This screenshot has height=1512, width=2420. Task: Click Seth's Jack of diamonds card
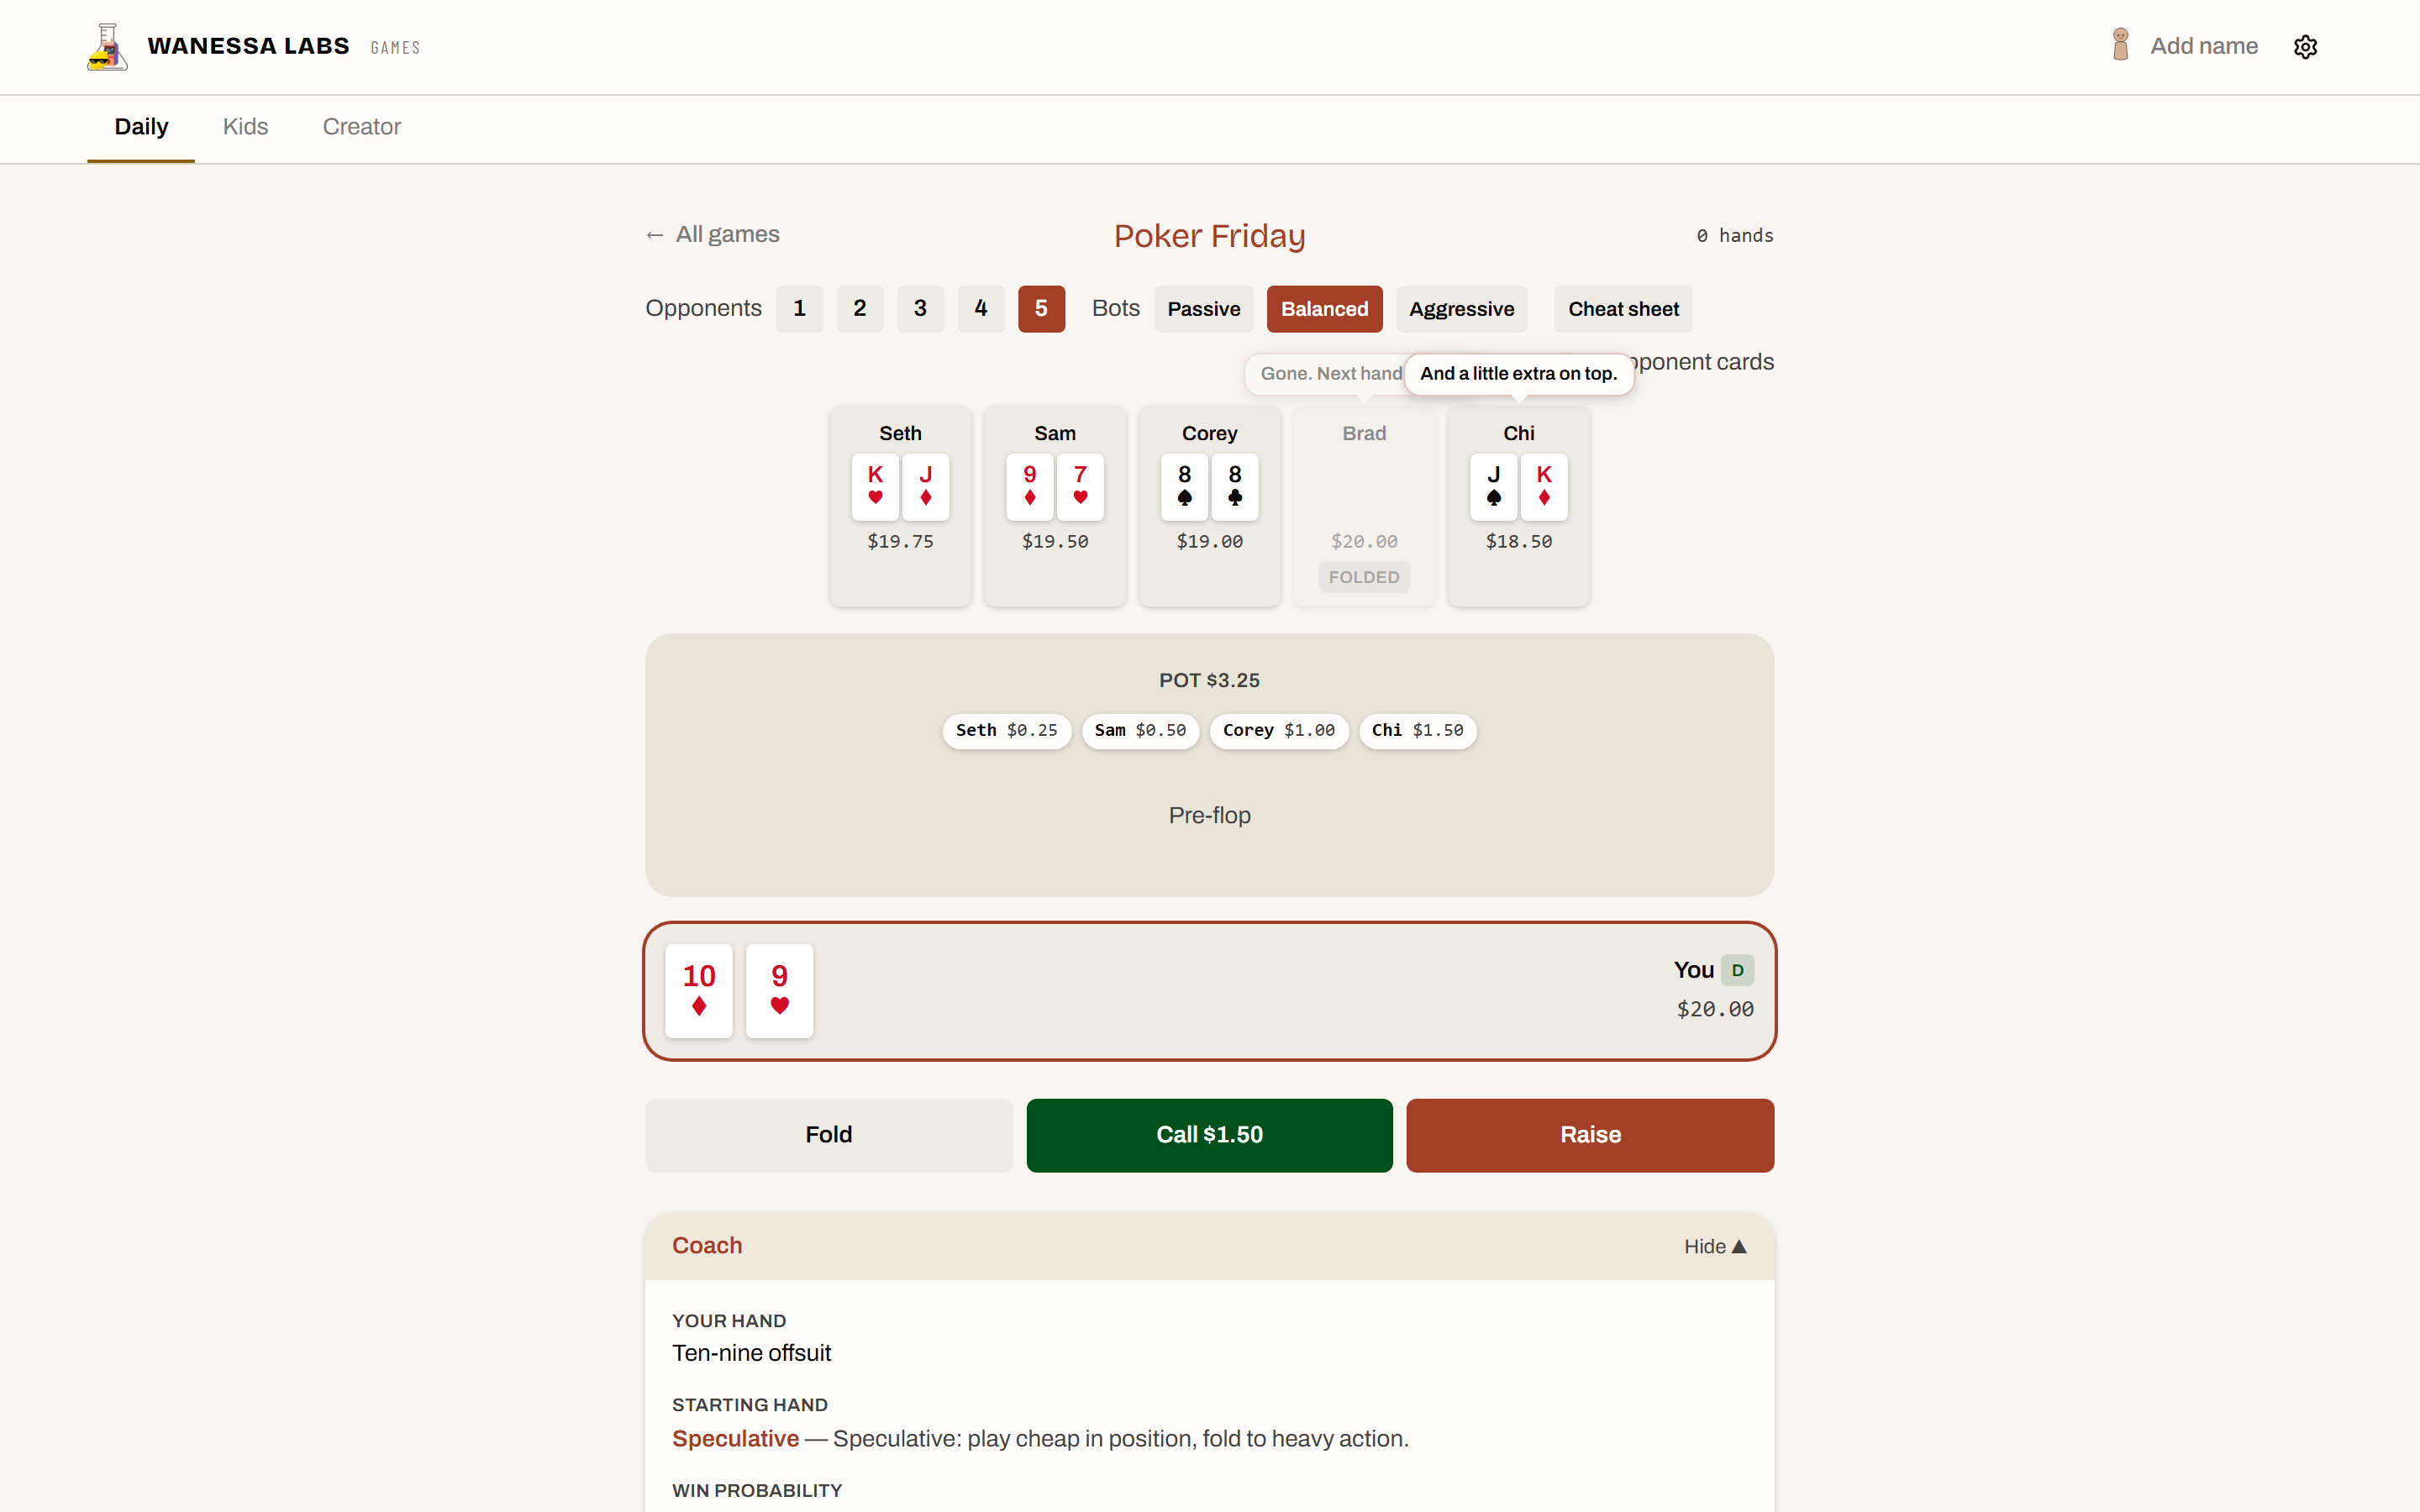click(926, 487)
